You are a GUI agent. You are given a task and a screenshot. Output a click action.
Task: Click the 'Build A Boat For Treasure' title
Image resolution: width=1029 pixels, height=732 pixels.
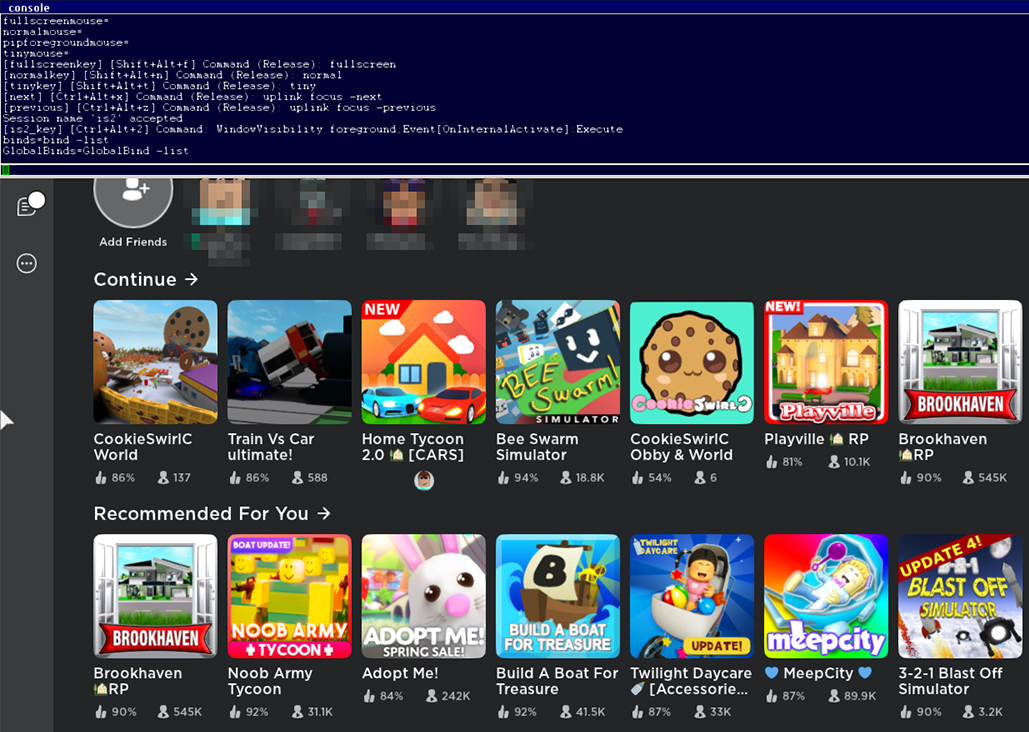pos(557,681)
